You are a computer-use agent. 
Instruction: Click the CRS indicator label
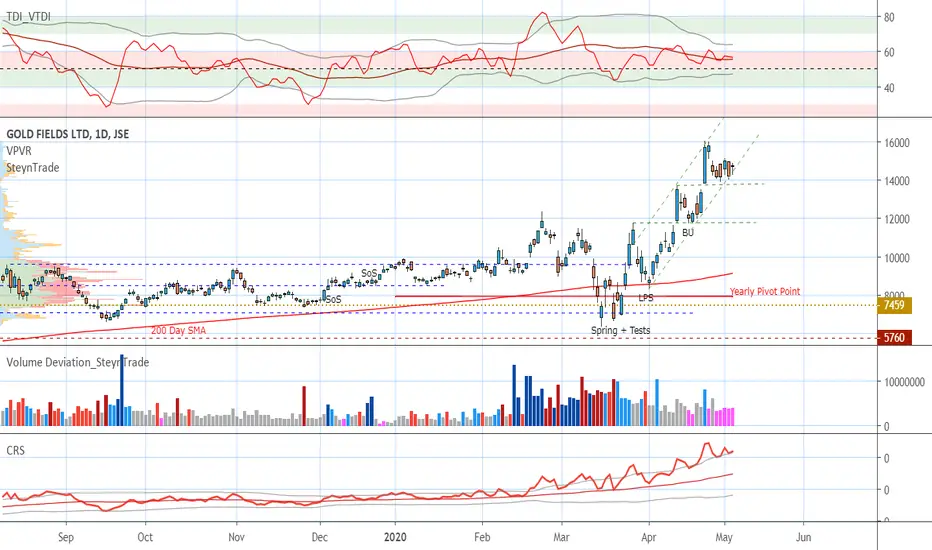(15, 450)
